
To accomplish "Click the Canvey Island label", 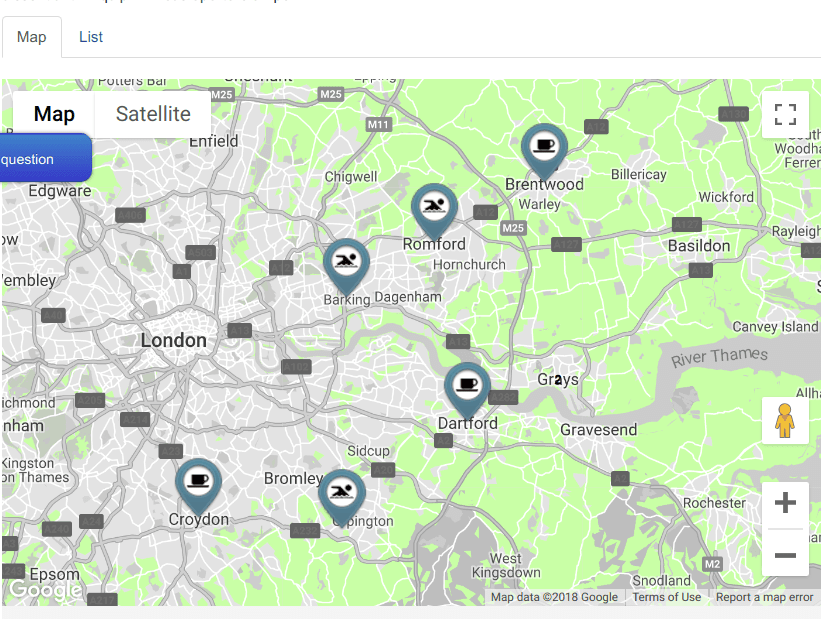I will click(x=775, y=327).
